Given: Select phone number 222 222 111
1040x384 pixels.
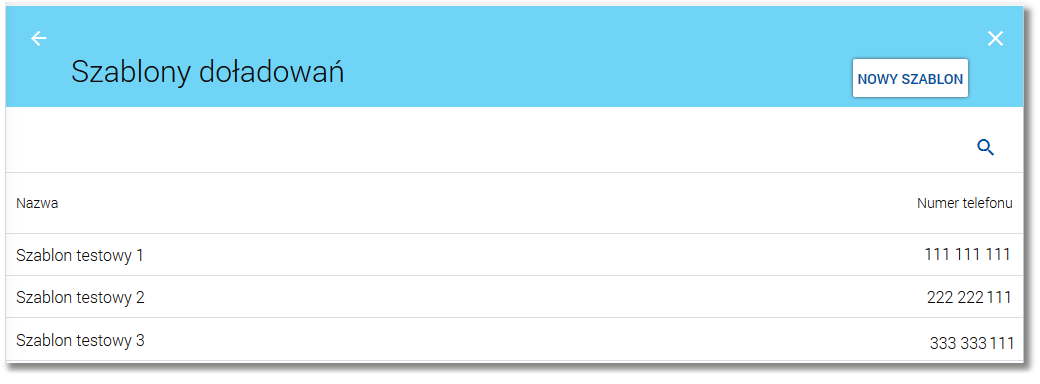Looking at the screenshot, I should click(x=969, y=298).
